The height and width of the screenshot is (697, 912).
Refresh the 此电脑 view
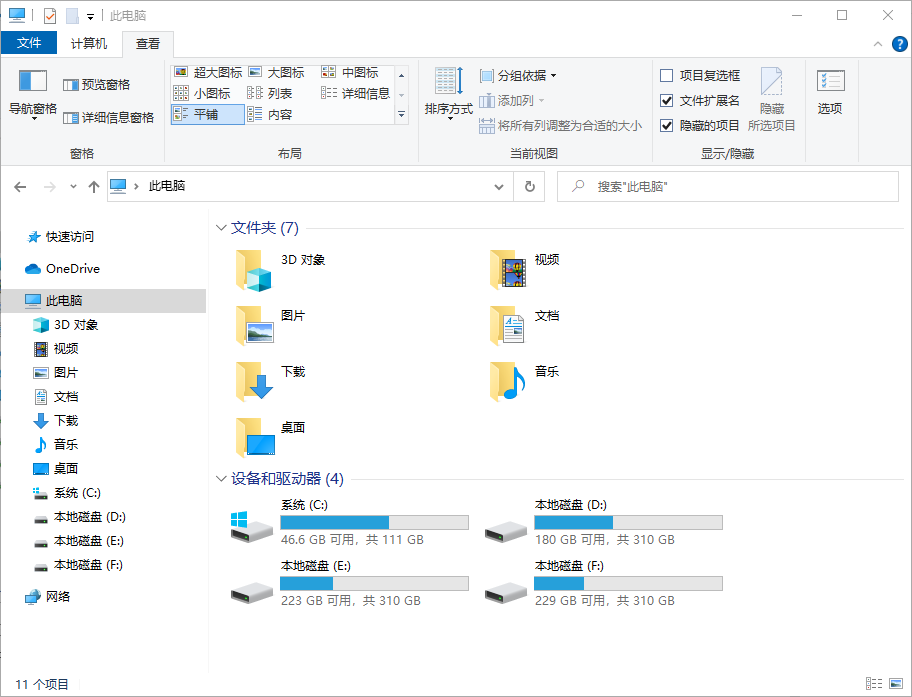[x=529, y=187]
